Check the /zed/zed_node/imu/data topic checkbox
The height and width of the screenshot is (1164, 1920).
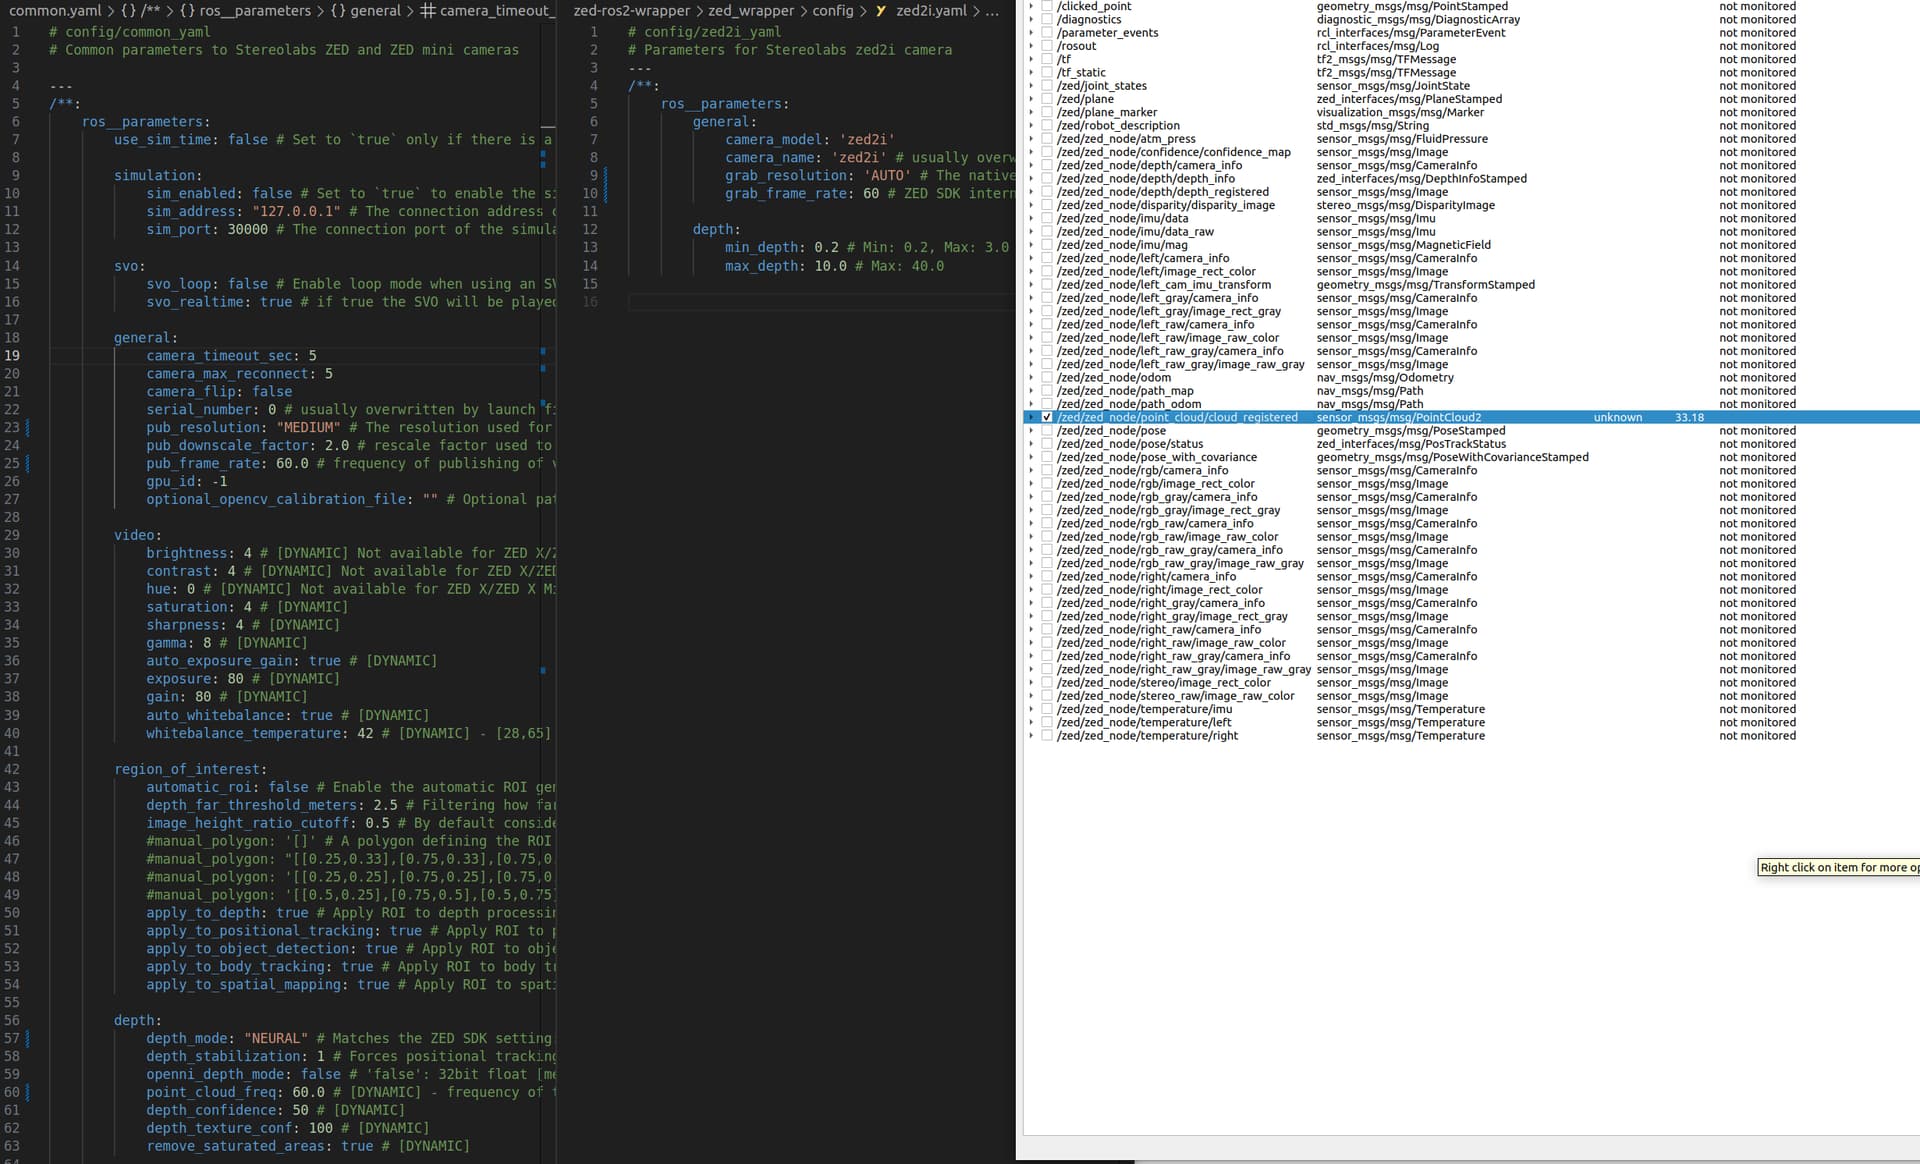click(1047, 218)
